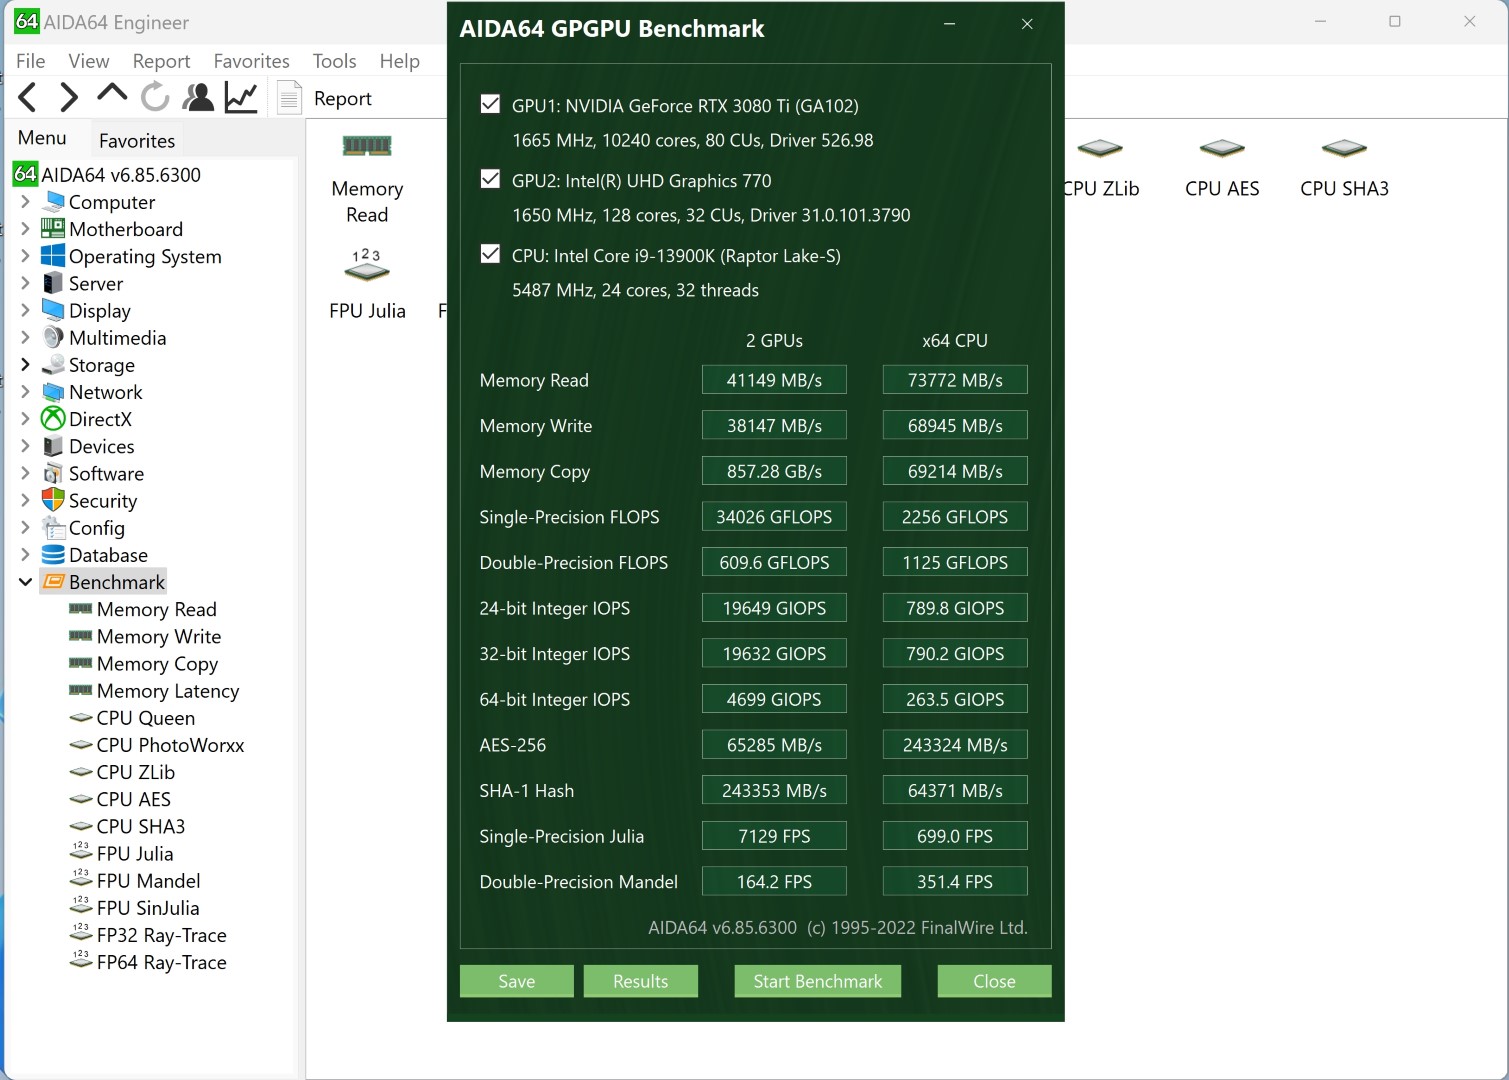1509x1080 pixels.
Task: Select CPU PhotoWorxx in the Benchmark tree
Action: click(x=170, y=745)
